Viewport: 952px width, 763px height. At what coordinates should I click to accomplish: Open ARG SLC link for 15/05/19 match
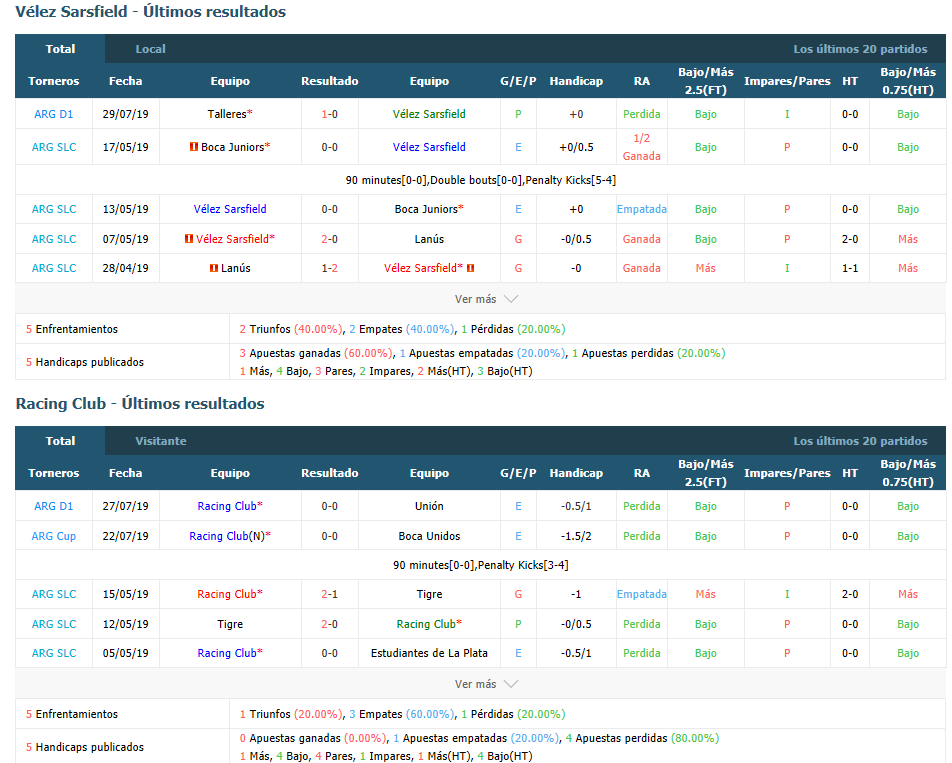point(53,594)
